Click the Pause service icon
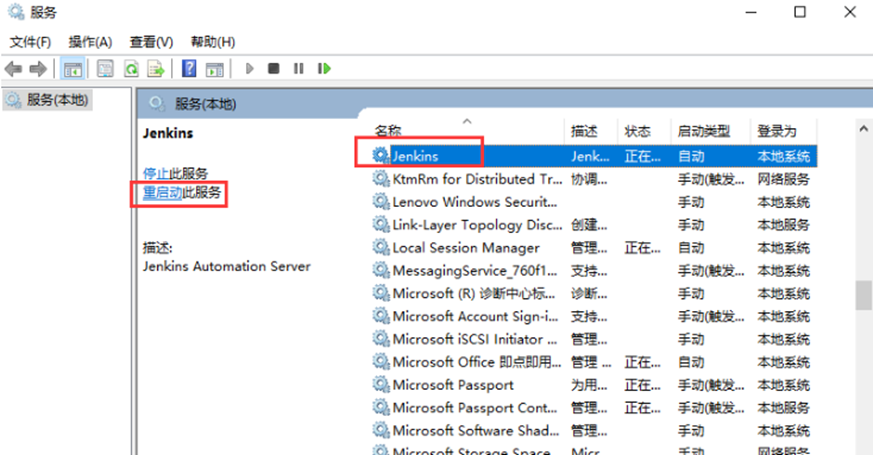 (x=299, y=69)
